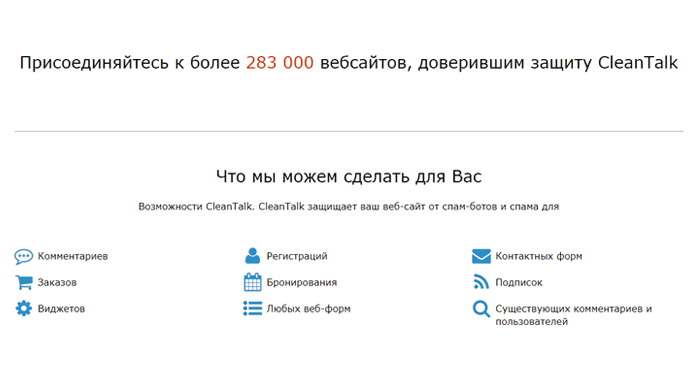Click the Контактных форм text

point(539,257)
